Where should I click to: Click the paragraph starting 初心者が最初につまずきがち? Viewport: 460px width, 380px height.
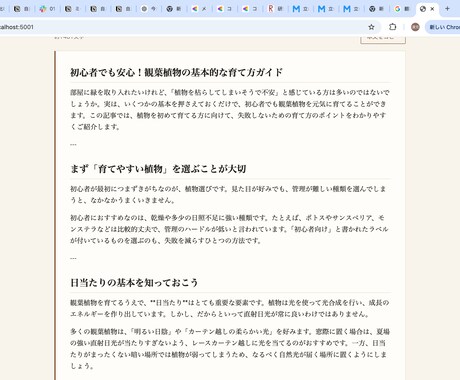tap(229, 194)
